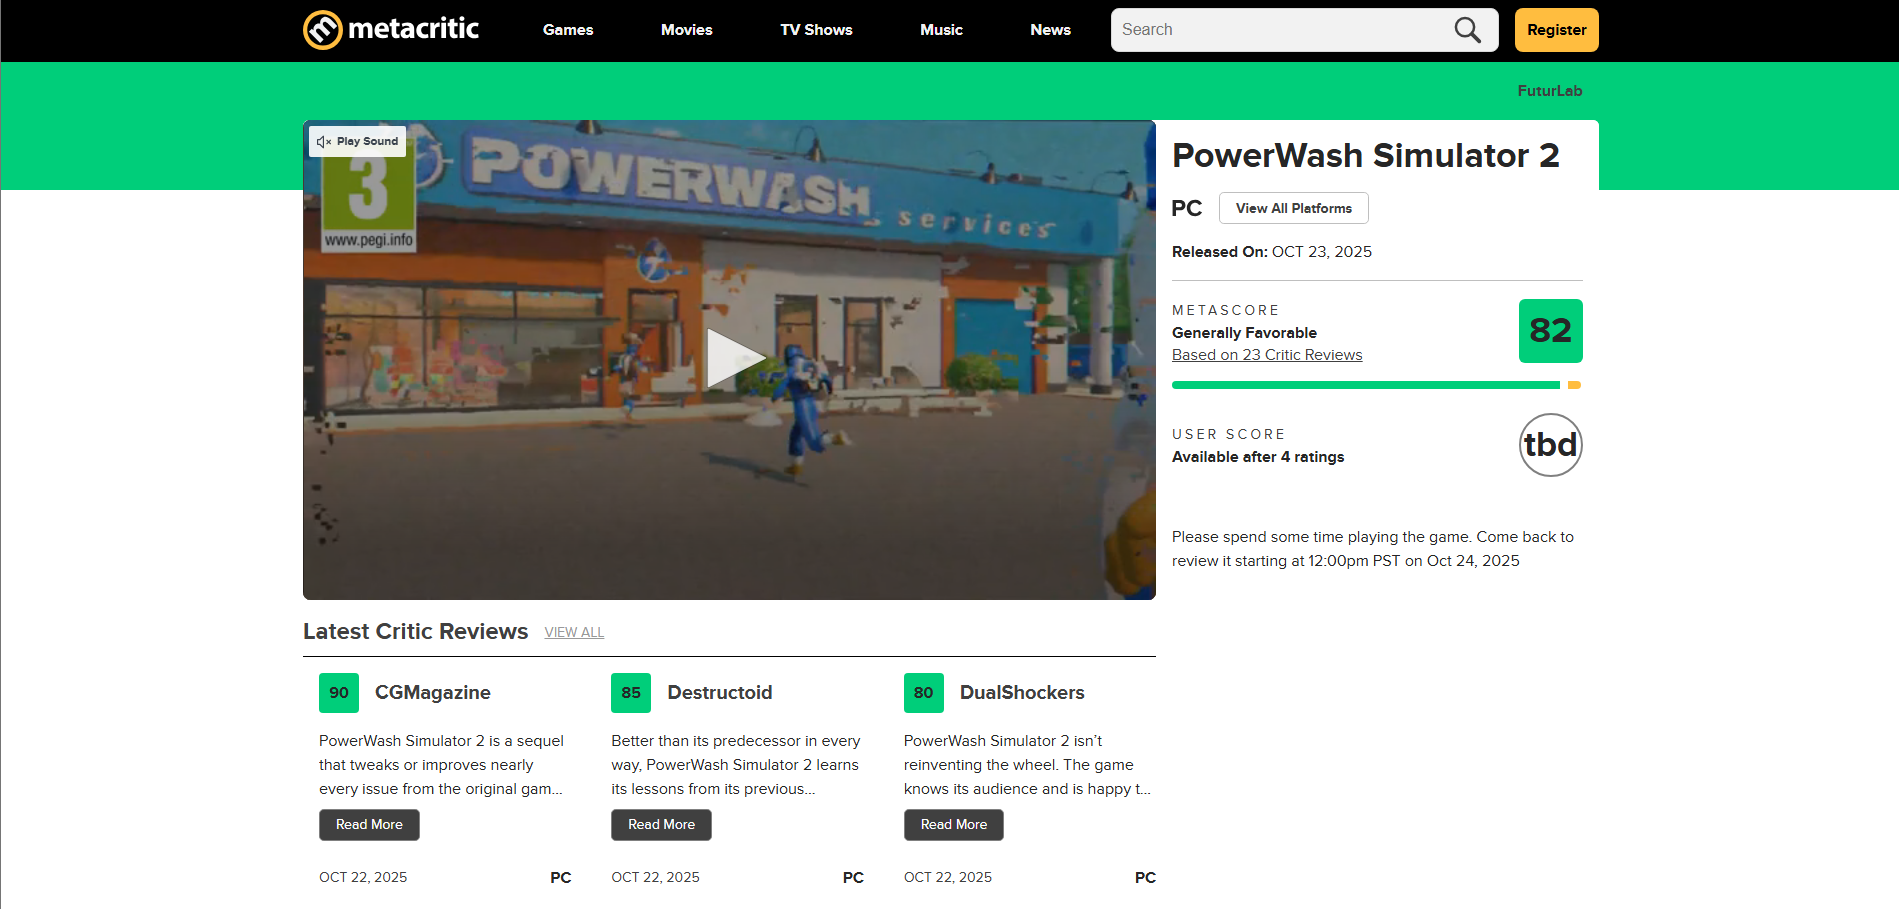This screenshot has width=1899, height=909.
Task: Open the Movies menu
Action: [686, 30]
